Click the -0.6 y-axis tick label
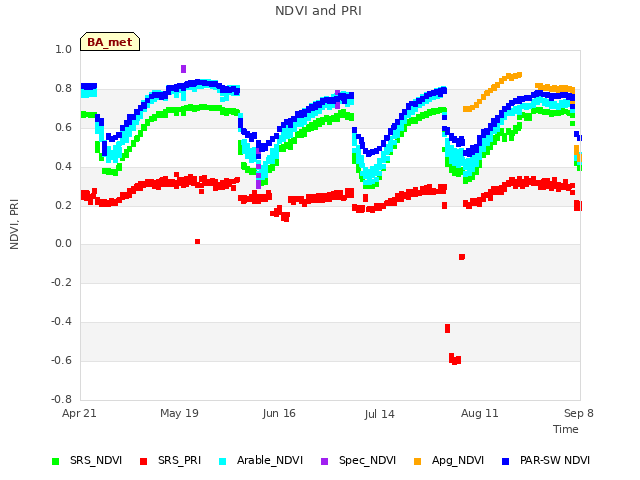Image resolution: width=640 pixels, height=480 pixels. (61, 360)
